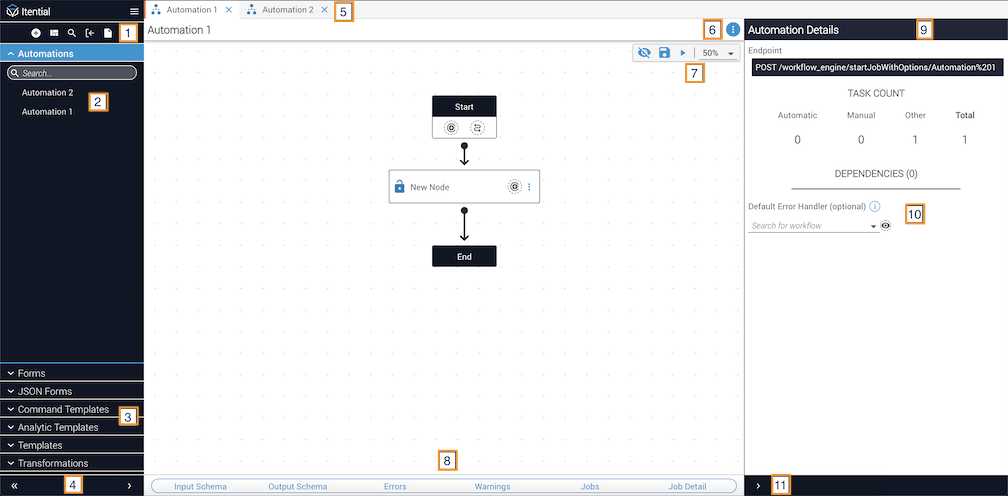Expand the Analytic Templates section
Screen dimensions: 1008x496
72,427
